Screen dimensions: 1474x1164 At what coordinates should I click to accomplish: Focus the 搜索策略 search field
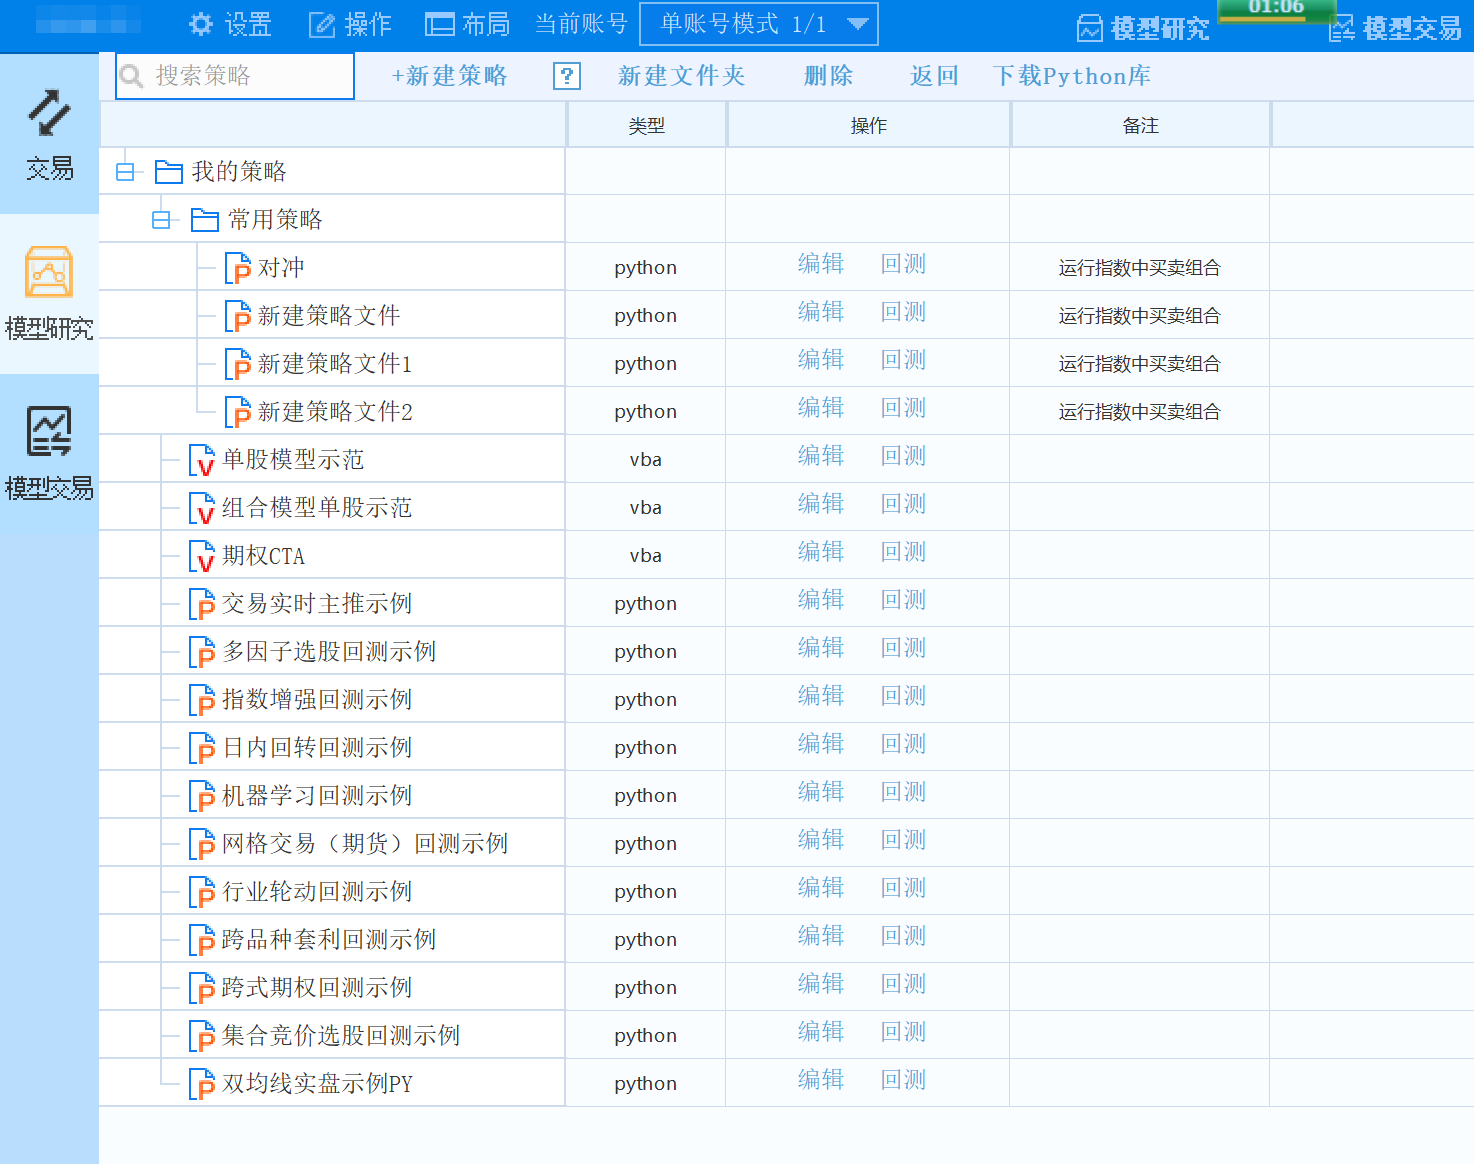(x=250, y=76)
